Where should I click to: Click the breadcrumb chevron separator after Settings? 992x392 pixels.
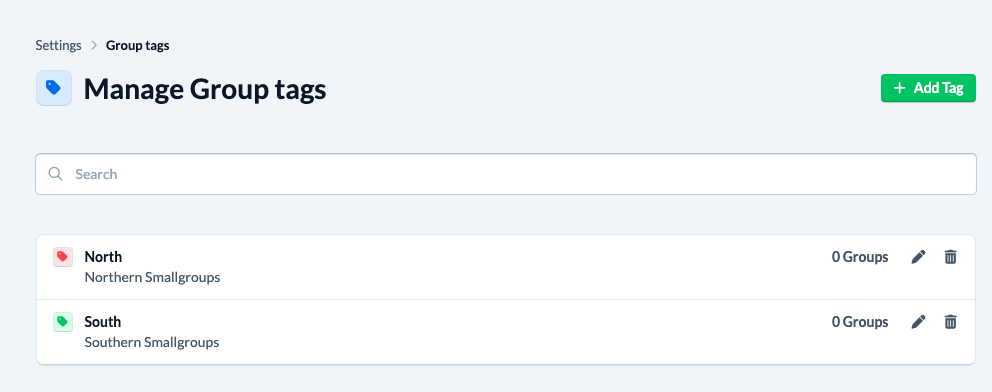(94, 46)
